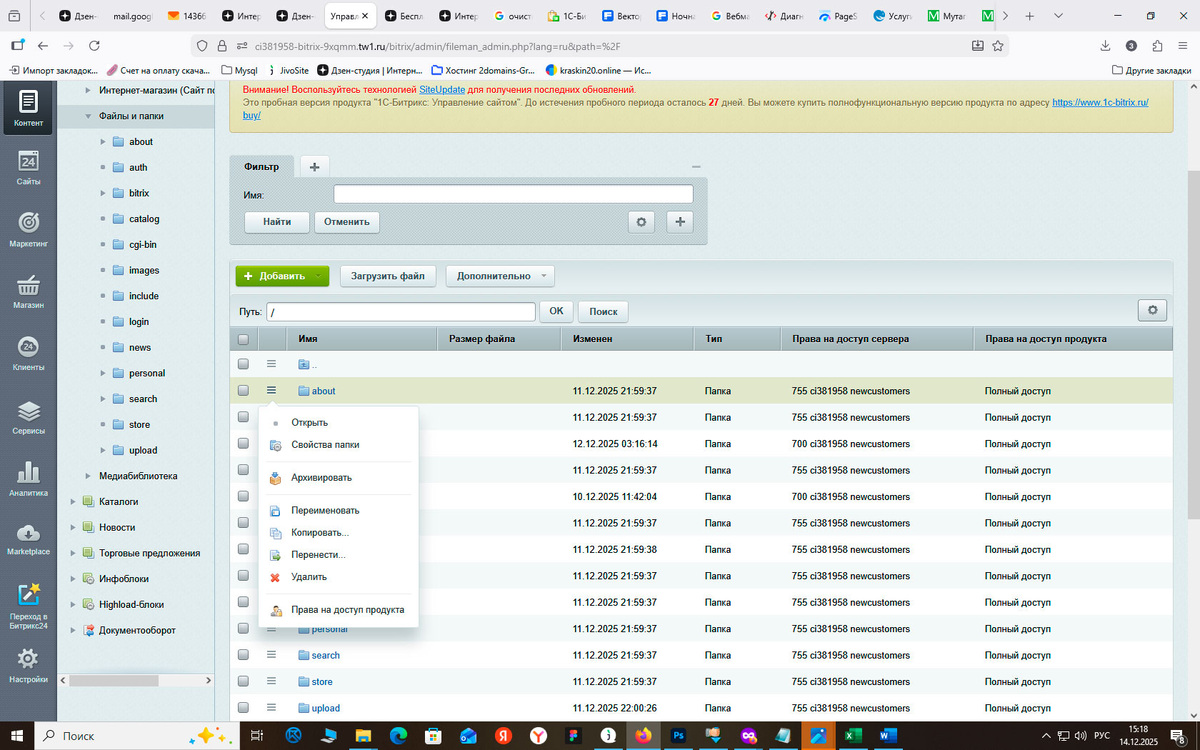The width and height of the screenshot is (1200, 750).
Task: Open the Сайты section in sidebar
Action: pyautogui.click(x=28, y=168)
